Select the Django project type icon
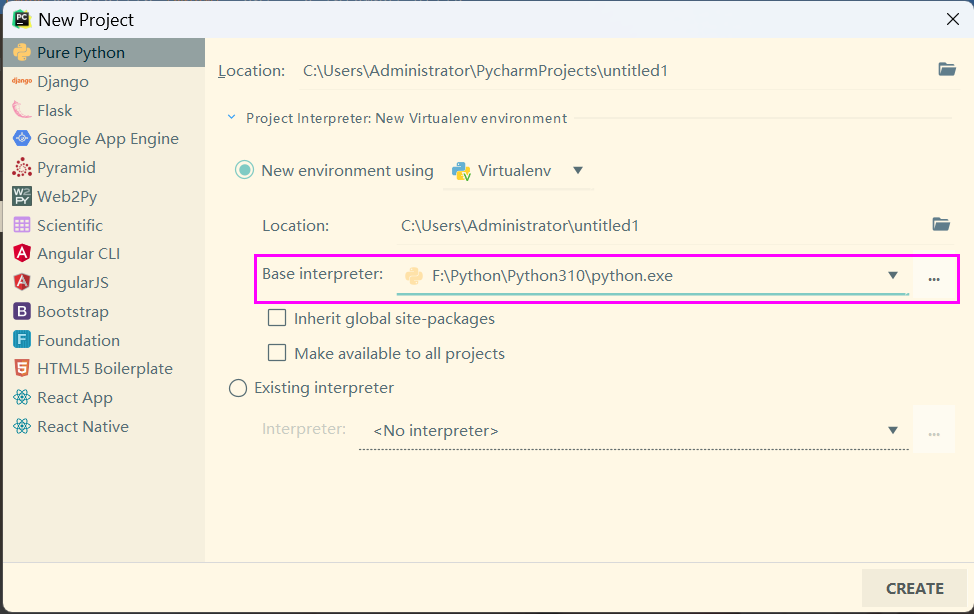The width and height of the screenshot is (974, 614). (22, 81)
